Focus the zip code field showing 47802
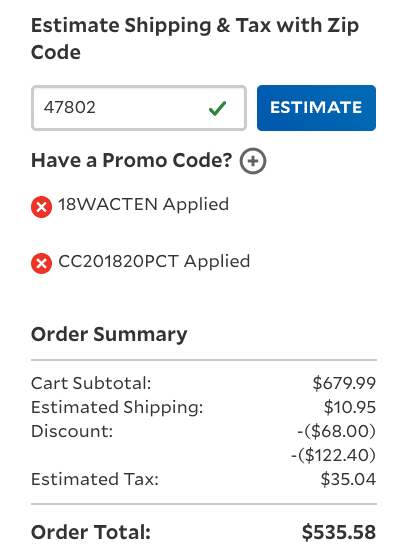Viewport: 410px width, 555px height. [x=139, y=108]
